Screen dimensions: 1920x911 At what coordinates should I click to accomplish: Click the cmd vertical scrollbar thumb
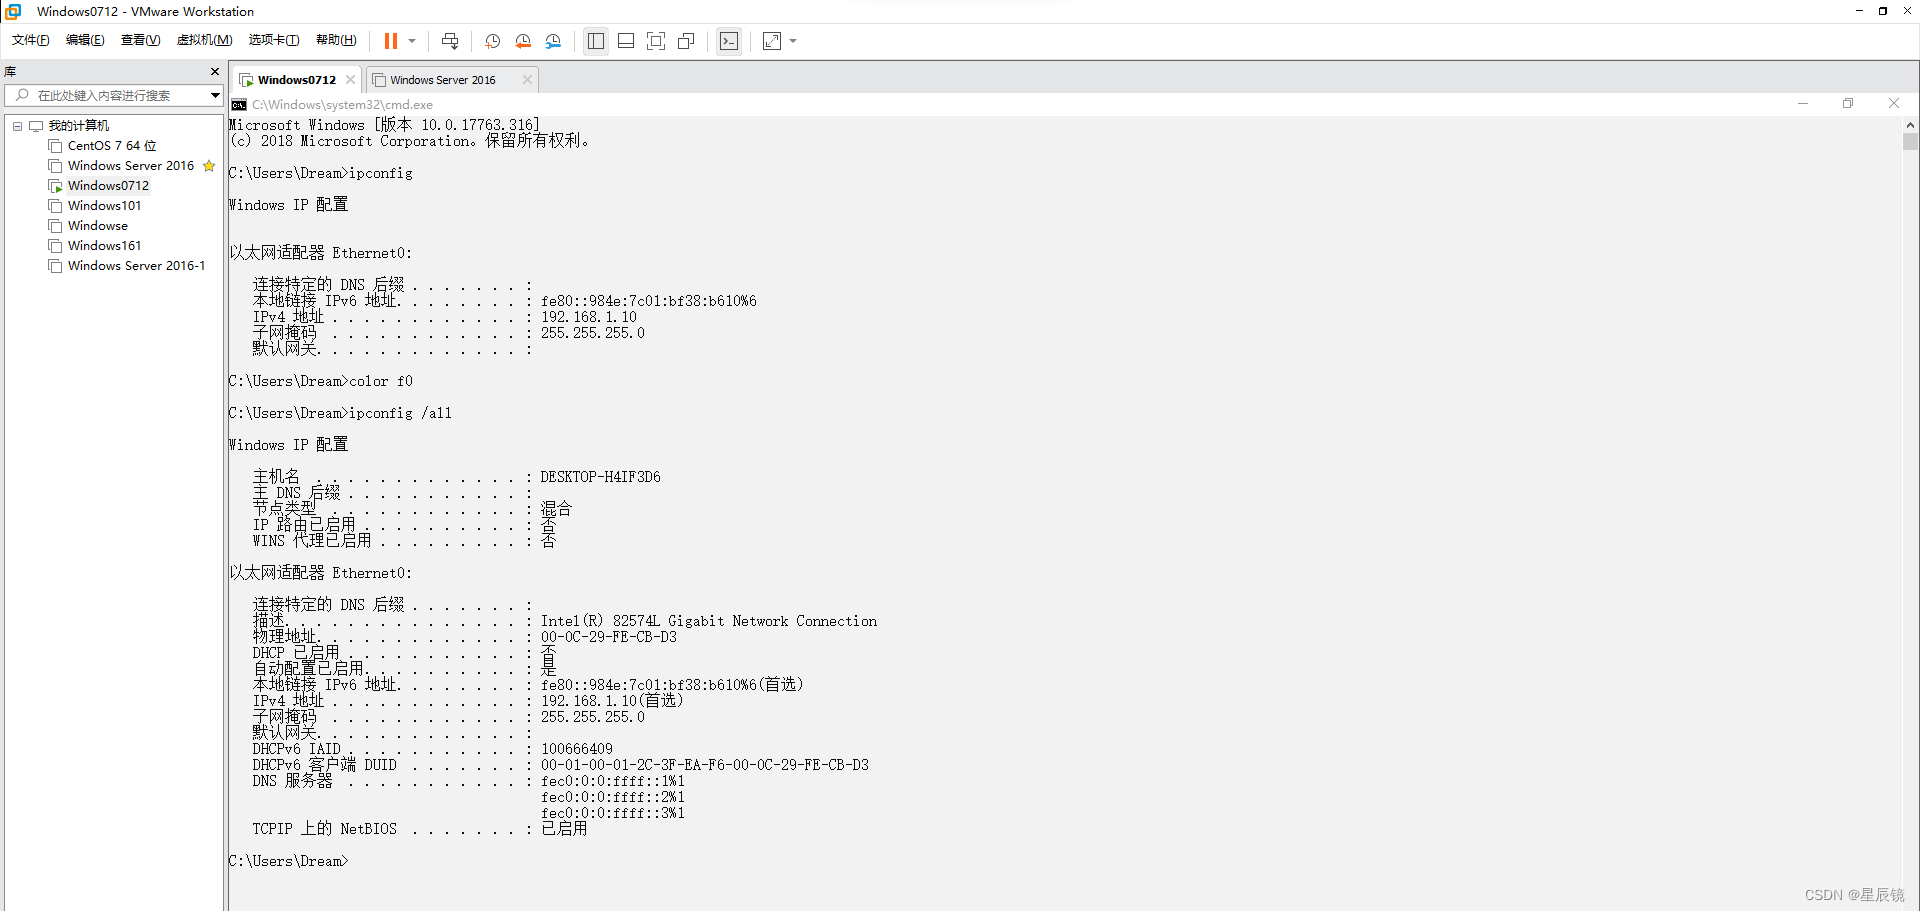point(1910,141)
